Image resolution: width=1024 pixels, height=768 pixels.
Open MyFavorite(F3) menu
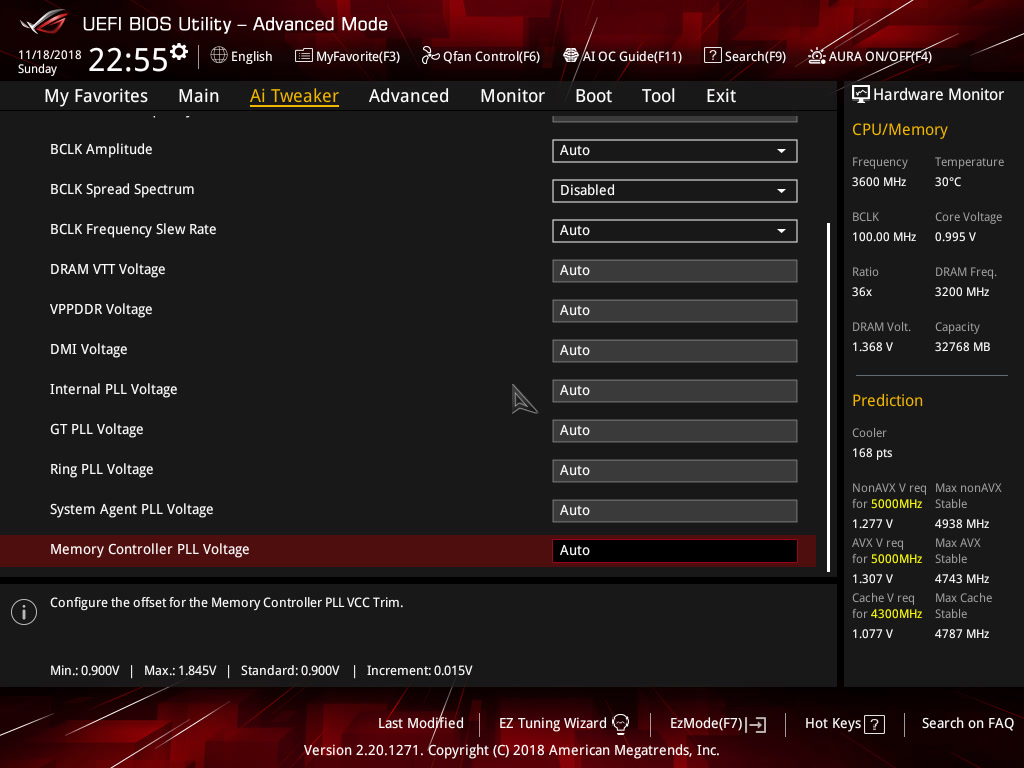coord(347,56)
